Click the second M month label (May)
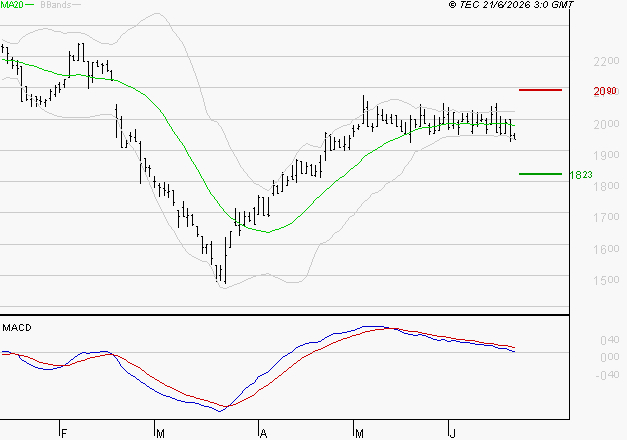Image resolution: width=627 pixels, height=440 pixels. (x=359, y=433)
